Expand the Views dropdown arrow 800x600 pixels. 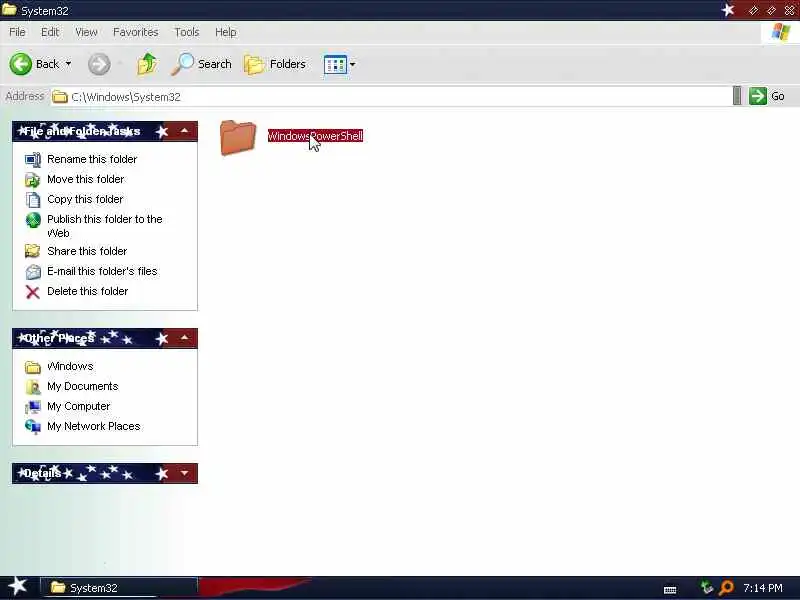353,64
